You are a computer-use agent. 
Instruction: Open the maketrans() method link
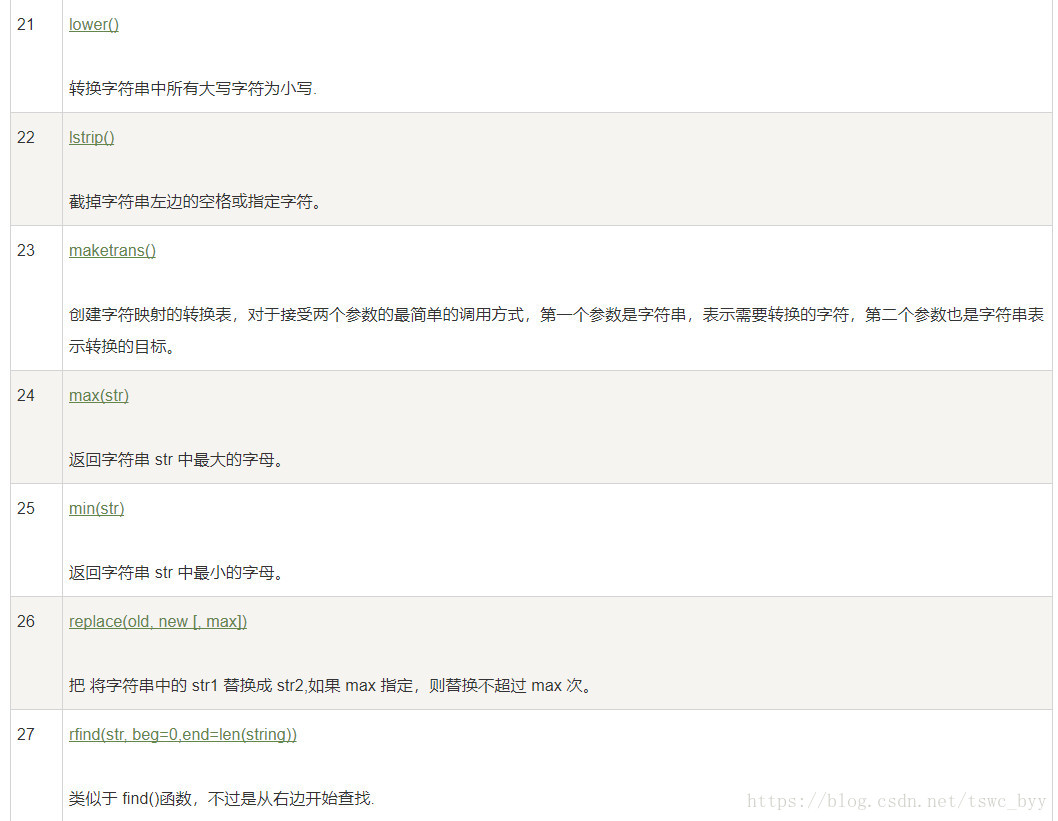click(x=112, y=250)
